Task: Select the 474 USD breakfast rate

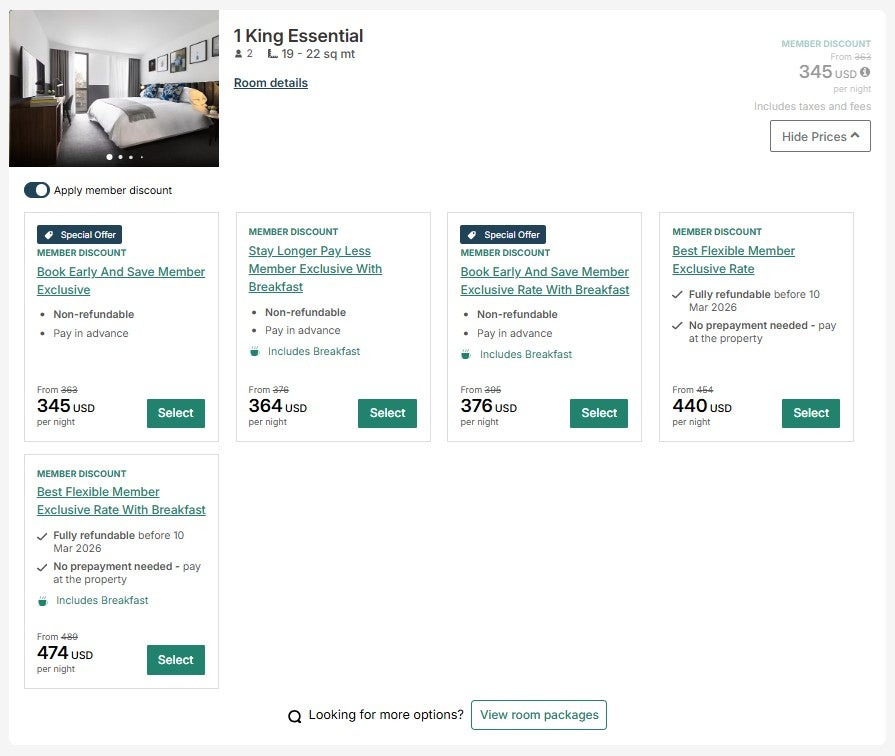Action: [175, 660]
